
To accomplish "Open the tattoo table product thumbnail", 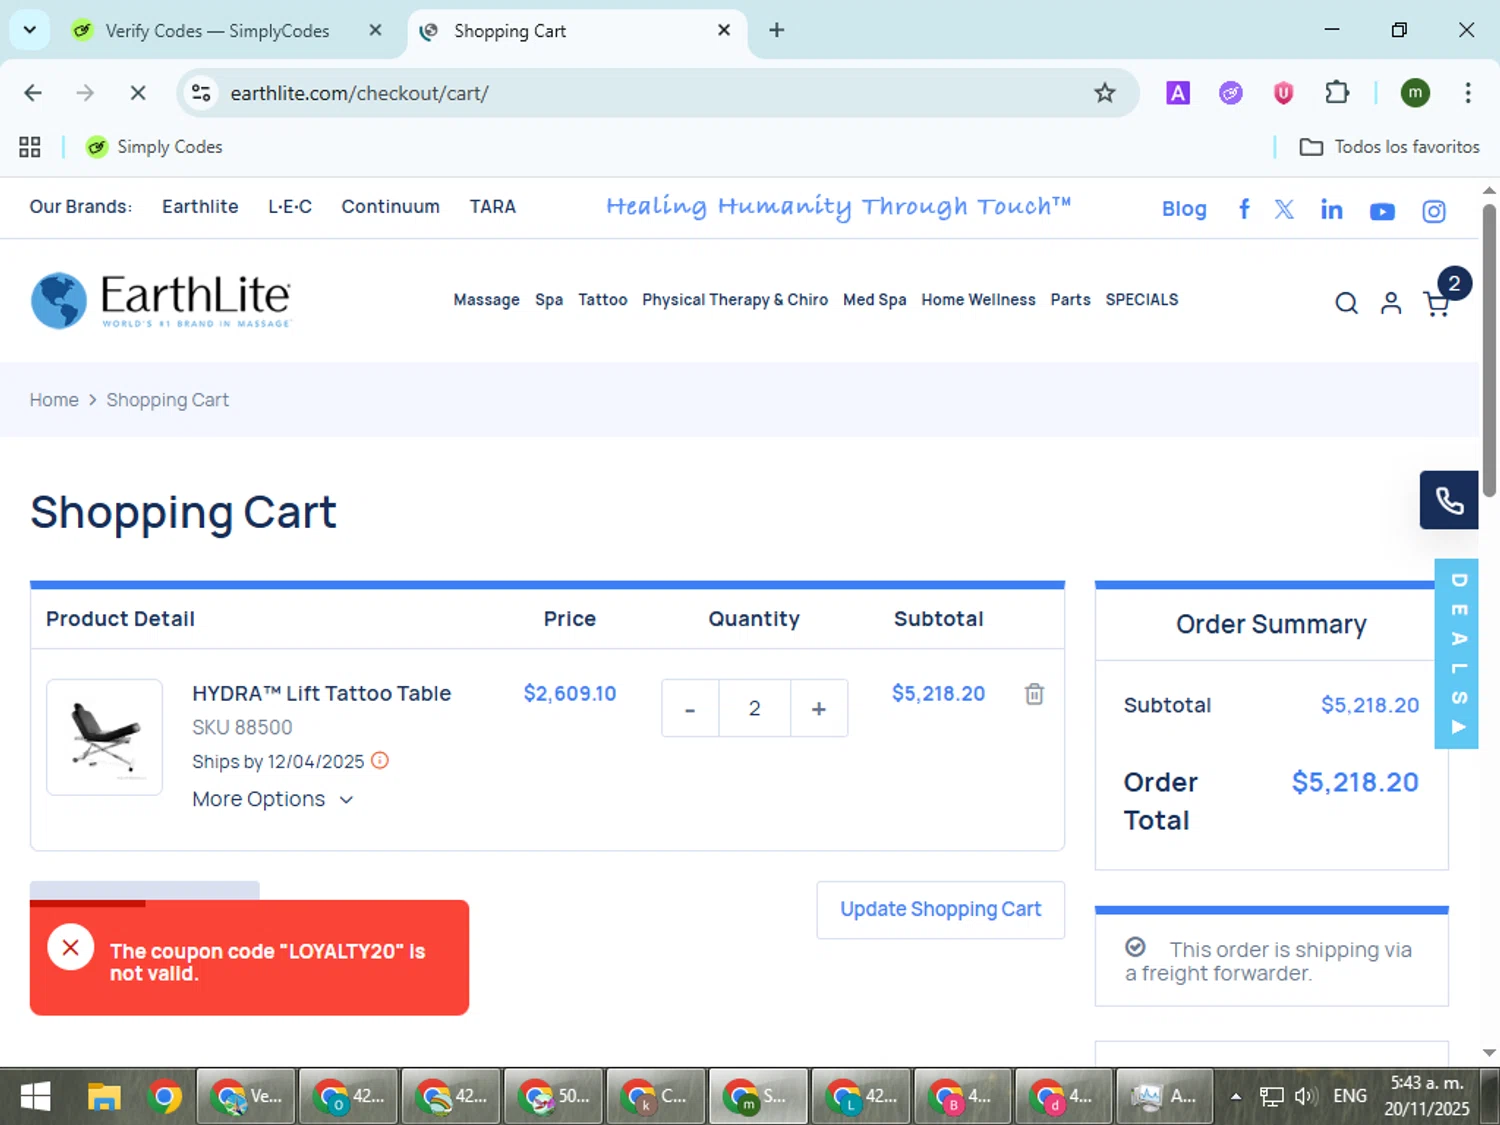I will point(105,737).
